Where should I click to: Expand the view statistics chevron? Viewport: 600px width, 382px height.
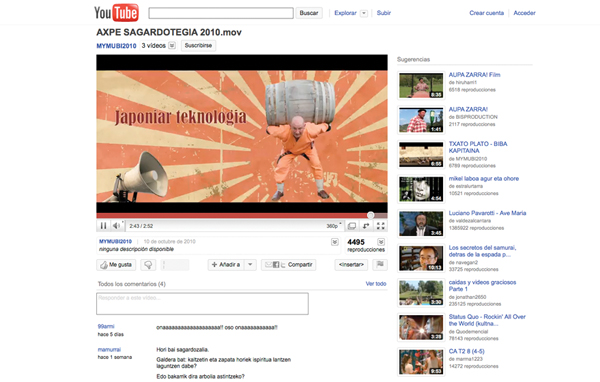click(381, 242)
